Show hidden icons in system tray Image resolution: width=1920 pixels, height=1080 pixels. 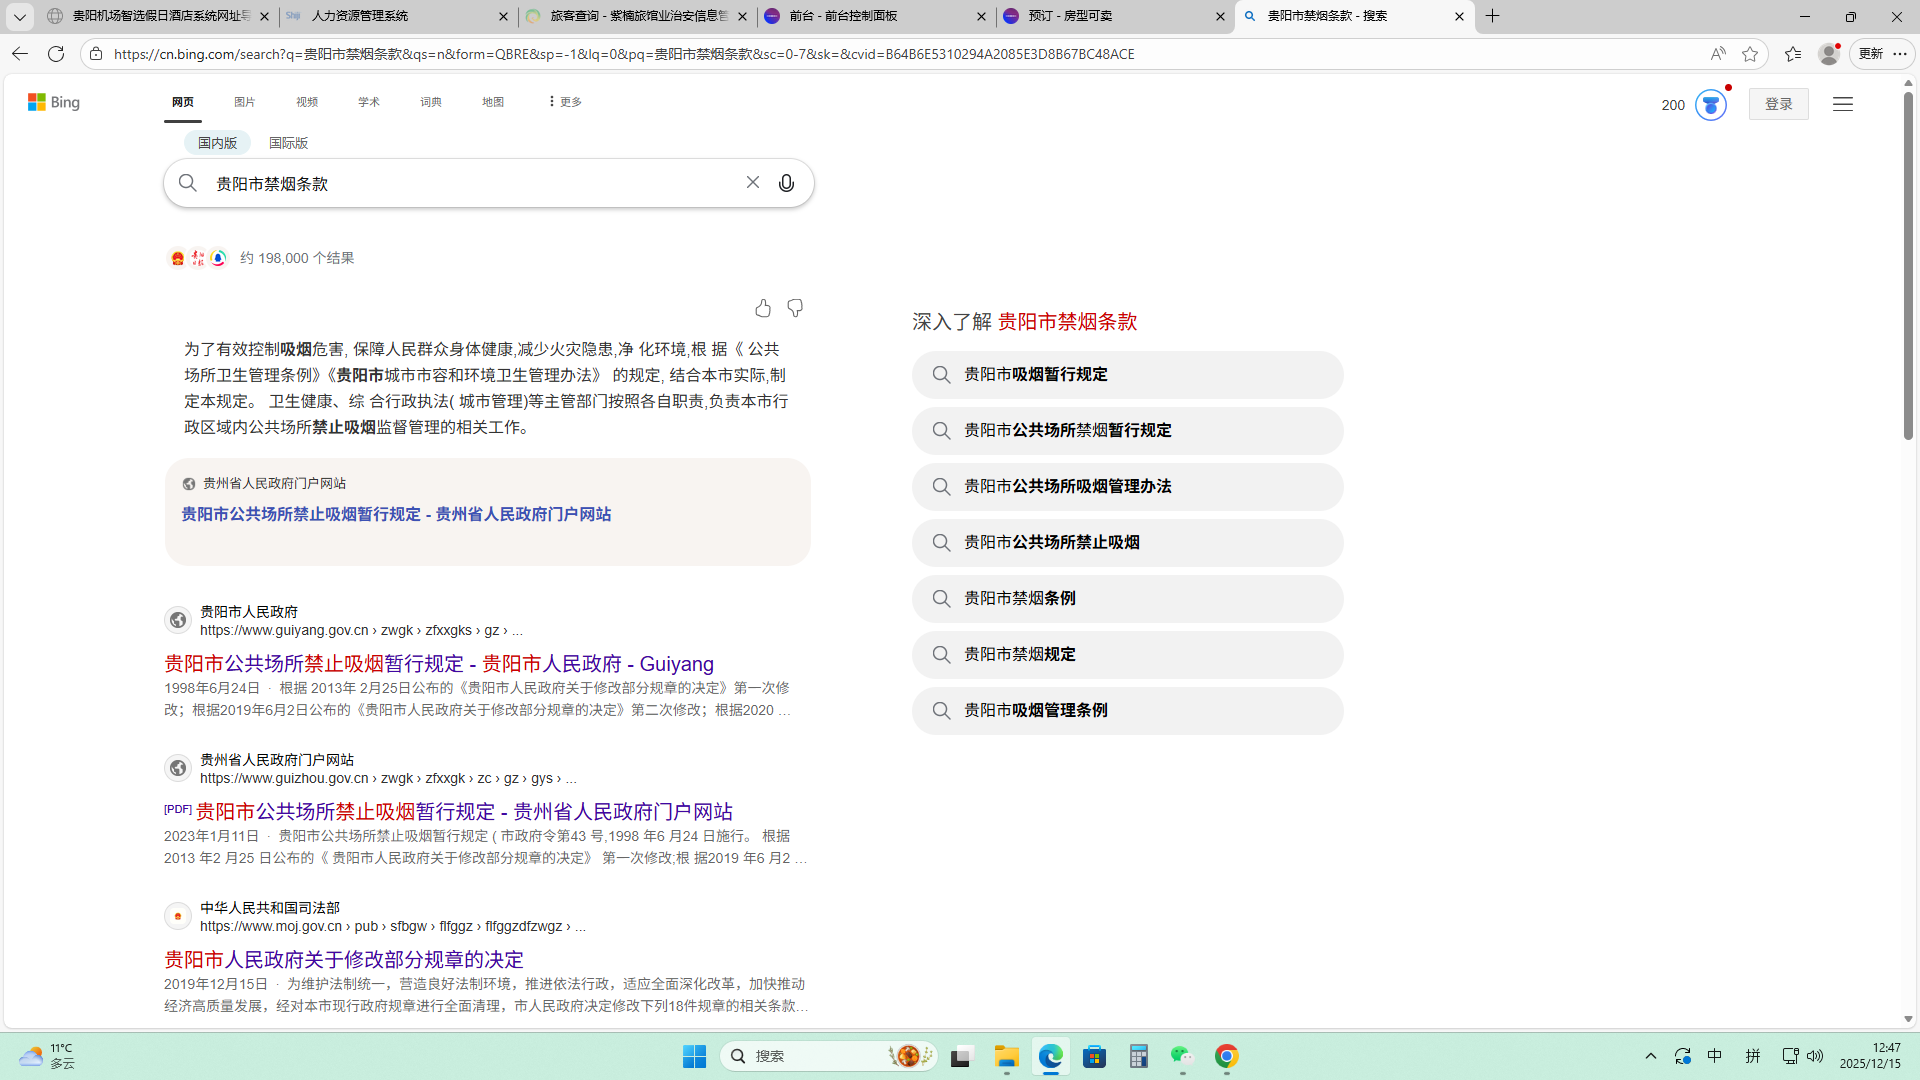[1651, 1056]
